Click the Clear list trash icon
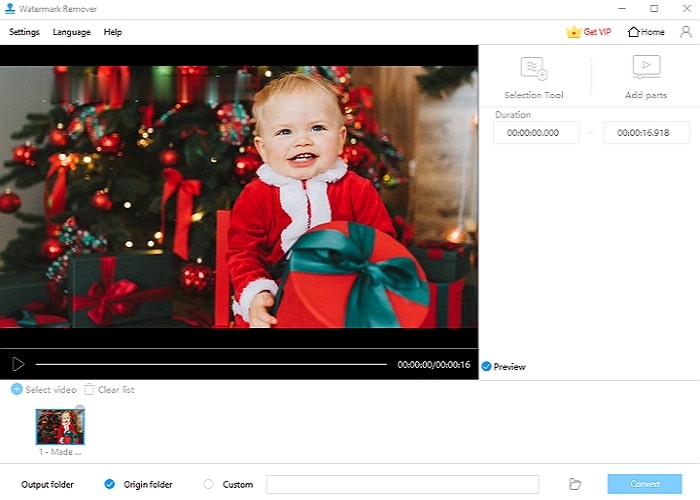 click(x=89, y=389)
